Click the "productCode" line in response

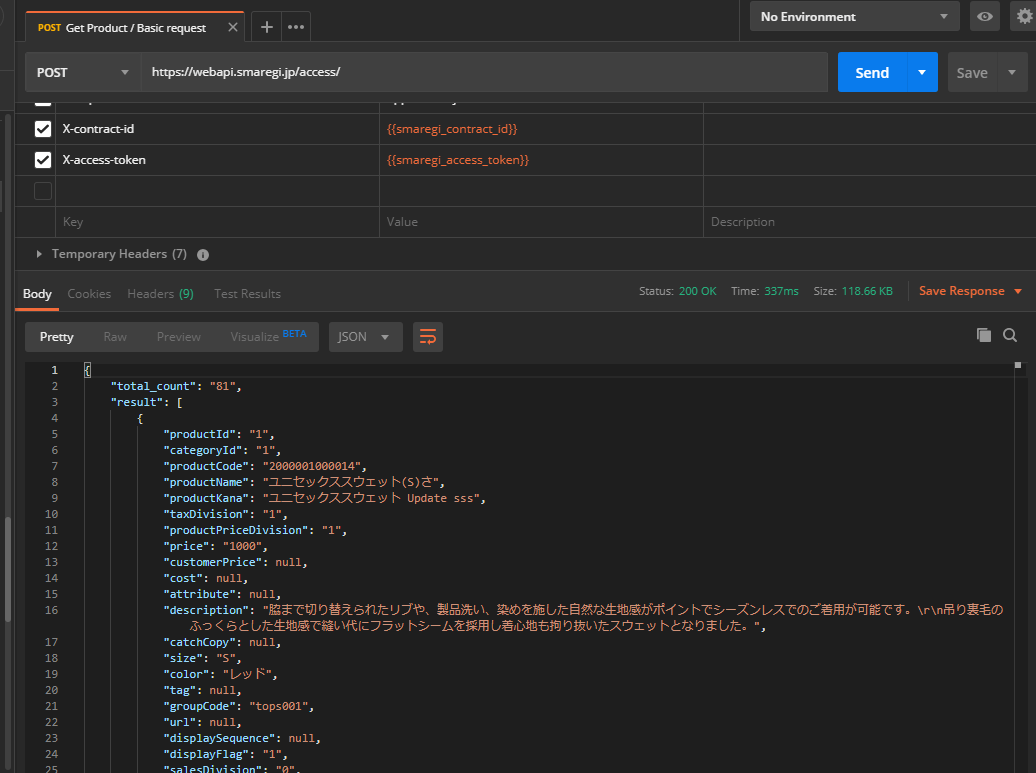click(265, 466)
